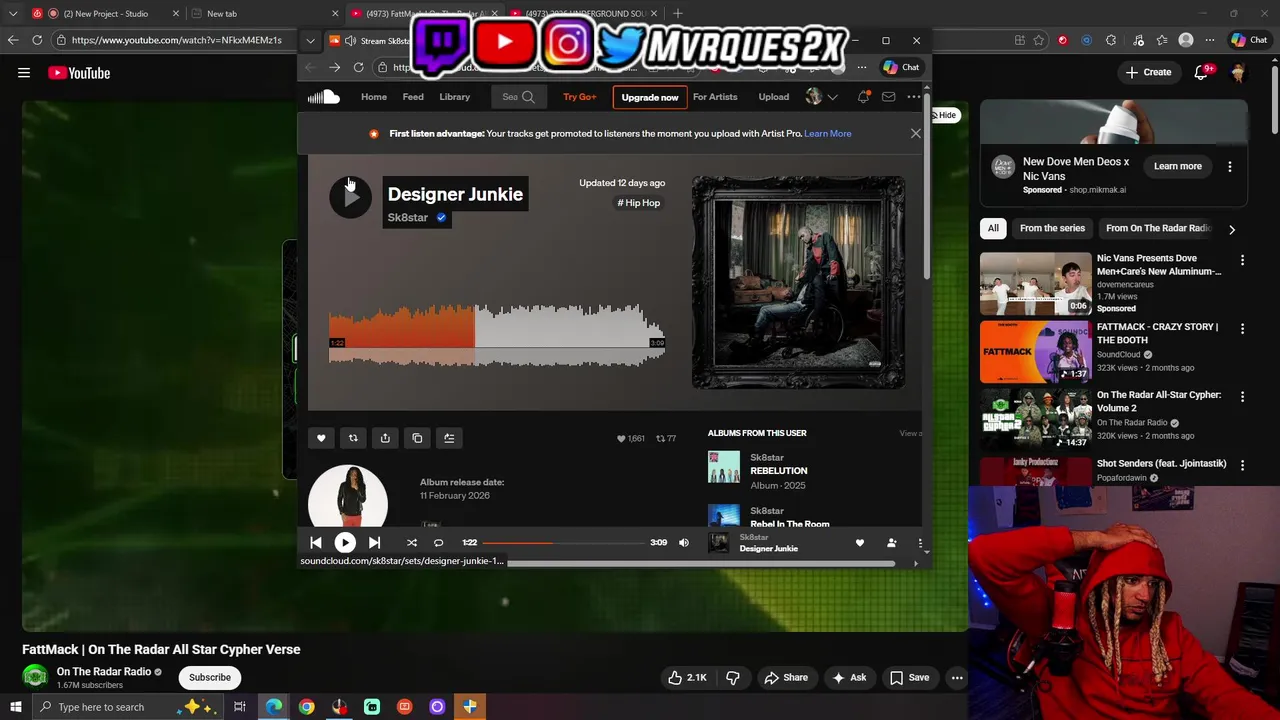Switch to the New Project - Studio browser tab

105,13
